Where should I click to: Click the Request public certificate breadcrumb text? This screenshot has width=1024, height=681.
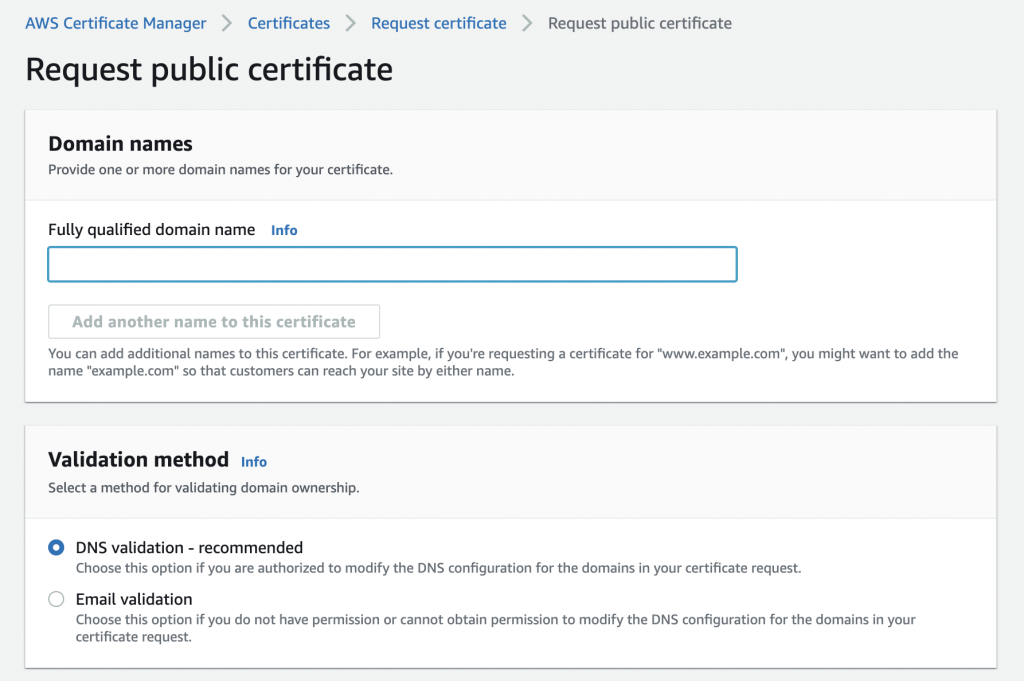(x=639, y=23)
